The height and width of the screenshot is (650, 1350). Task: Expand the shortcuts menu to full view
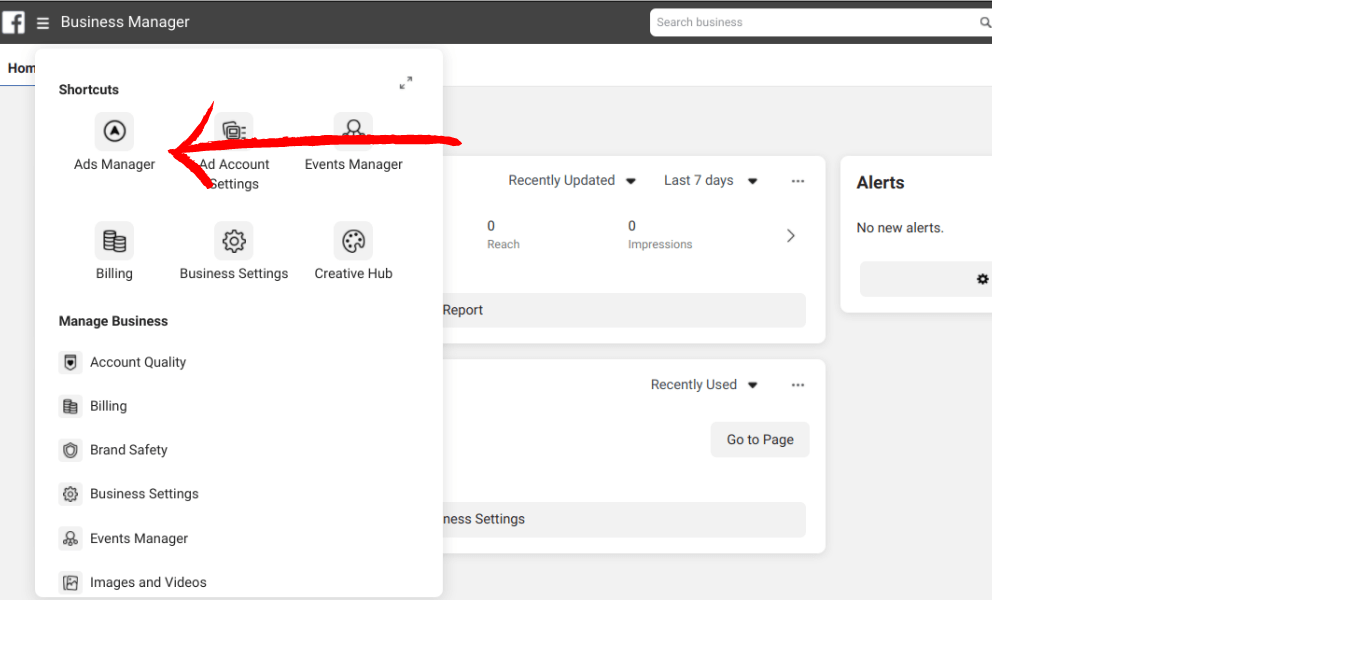[x=406, y=83]
